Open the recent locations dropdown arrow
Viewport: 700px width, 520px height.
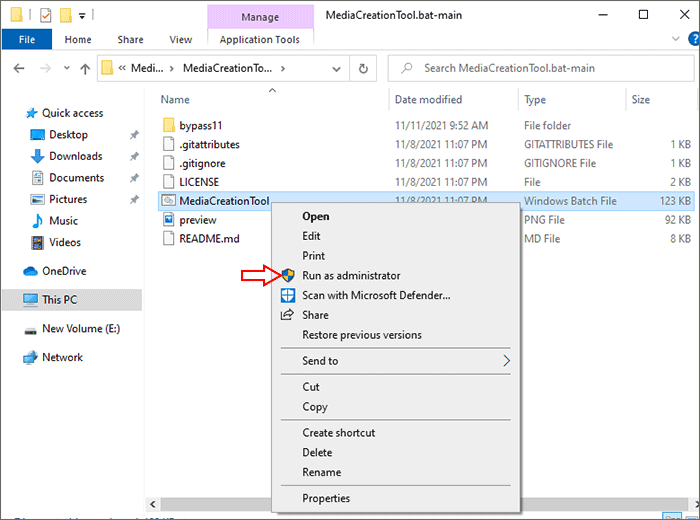67,68
